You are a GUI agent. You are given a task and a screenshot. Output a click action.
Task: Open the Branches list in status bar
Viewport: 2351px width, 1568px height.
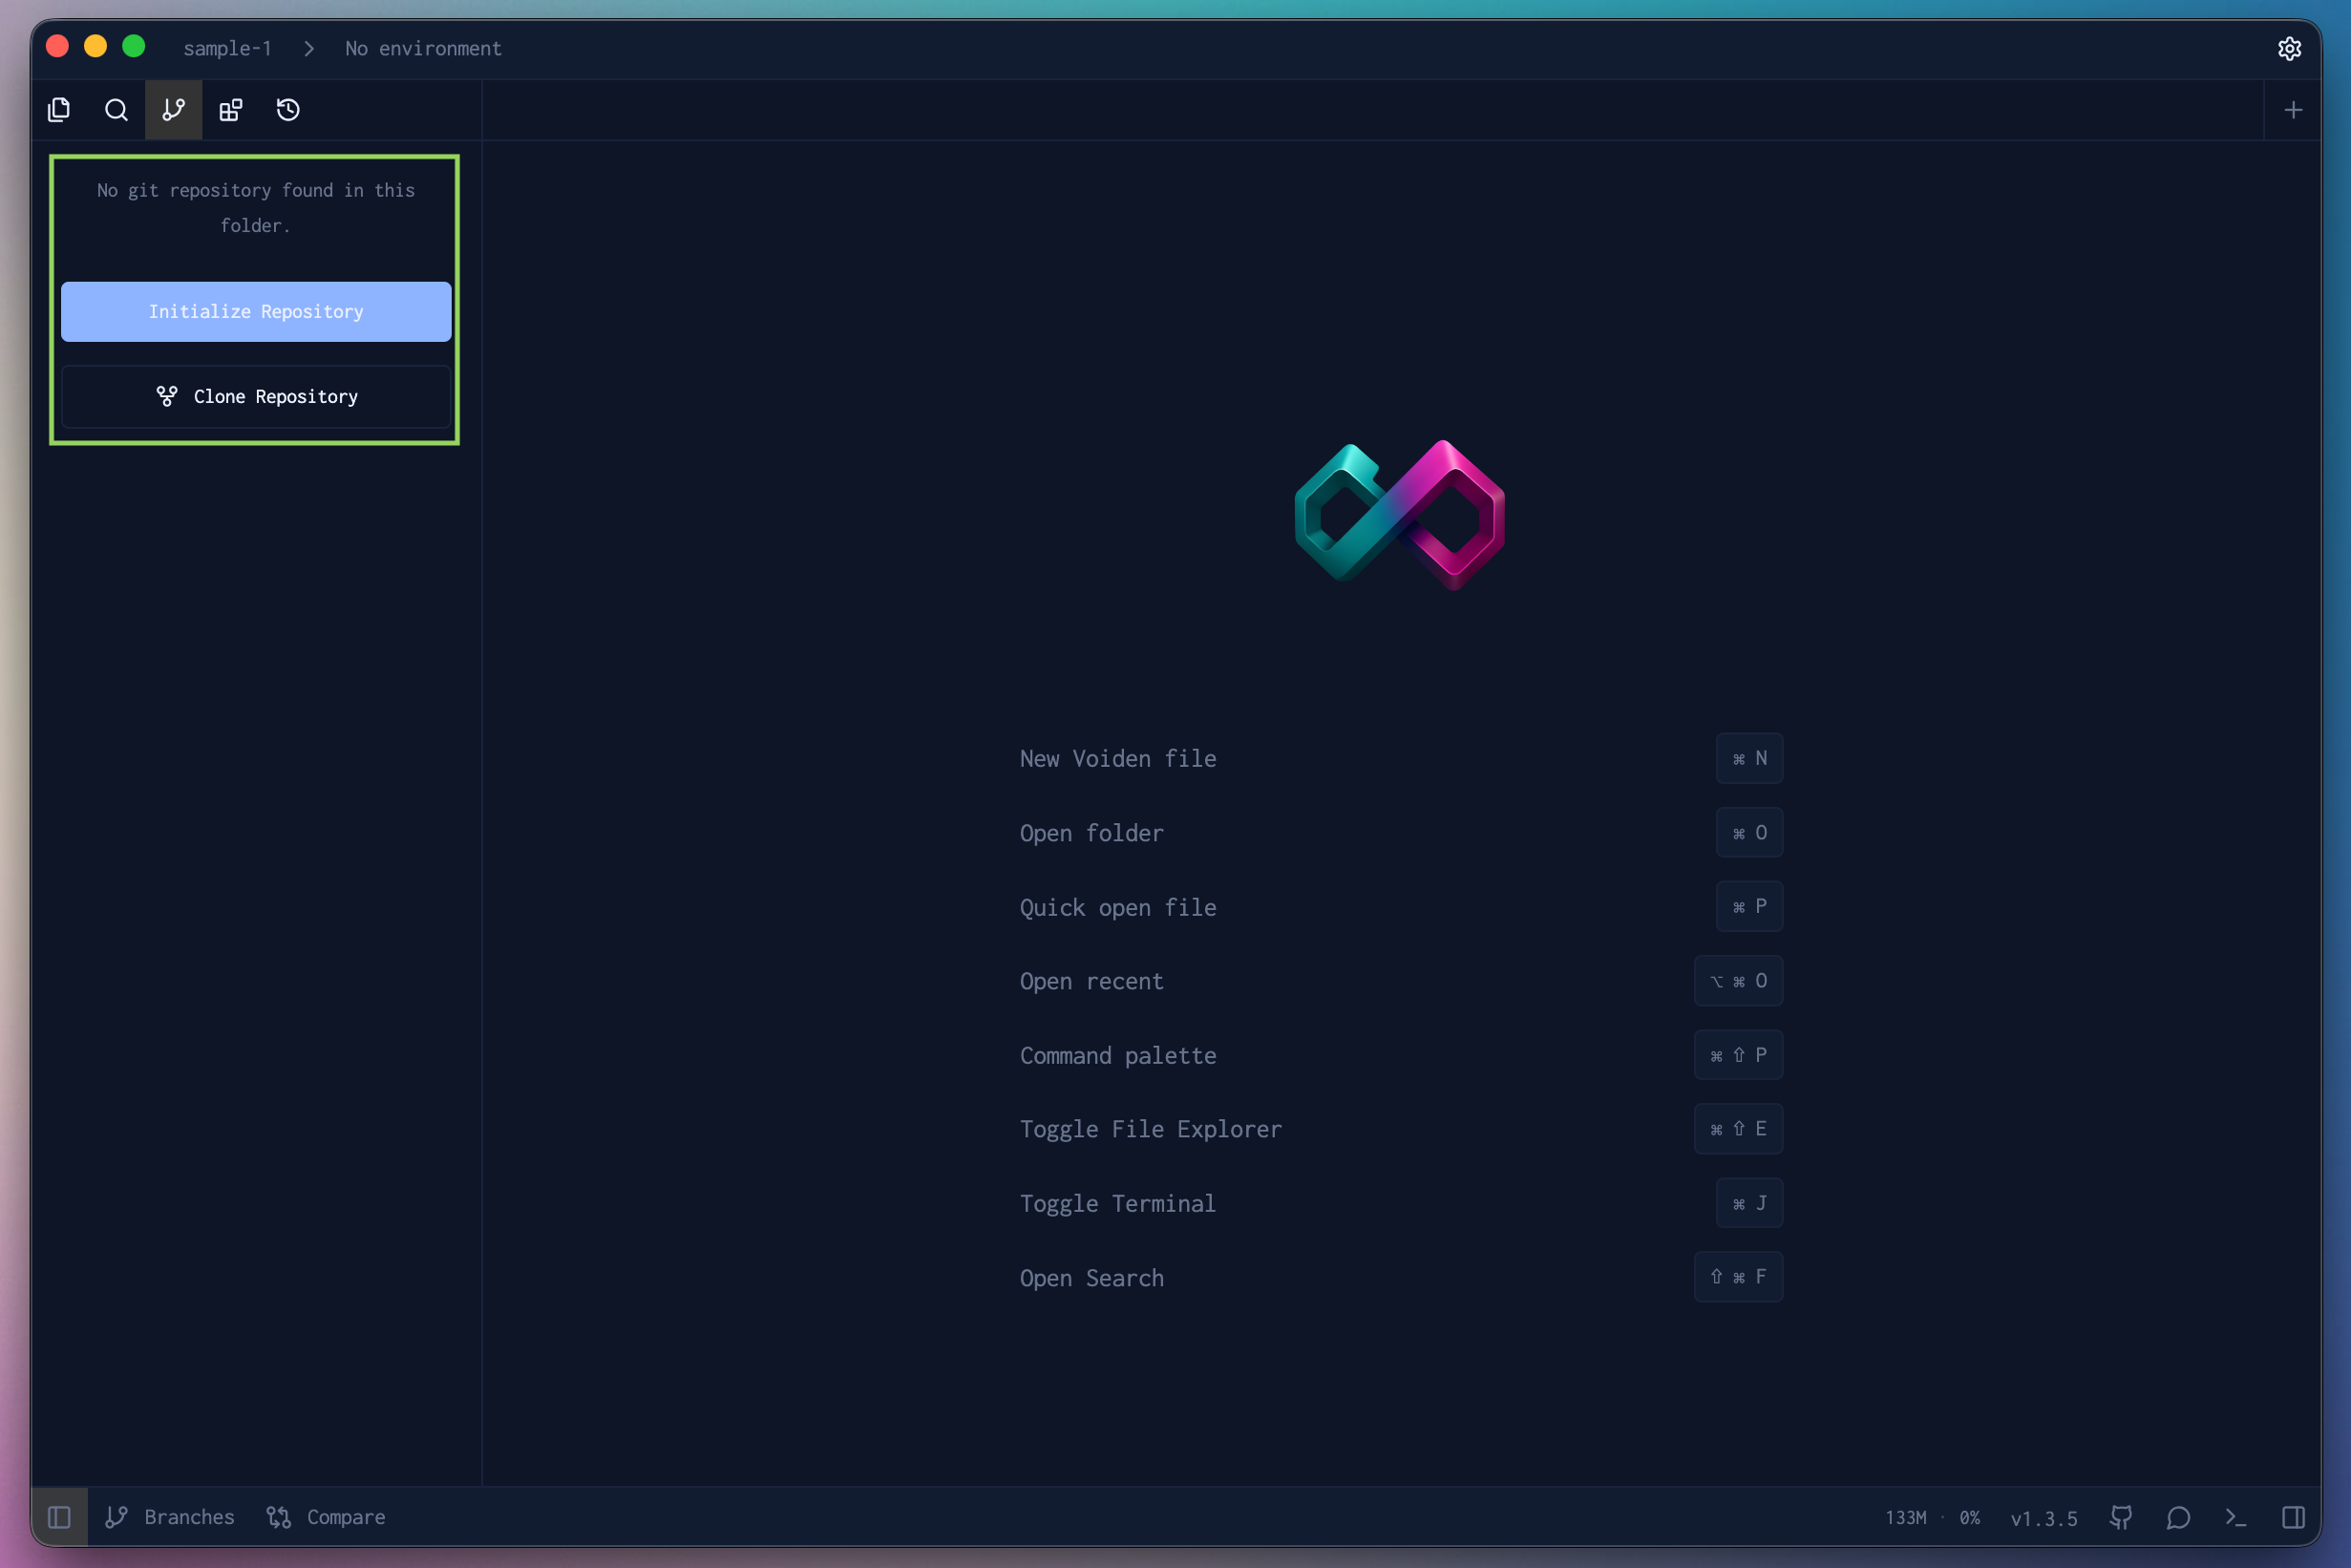[x=170, y=1517]
